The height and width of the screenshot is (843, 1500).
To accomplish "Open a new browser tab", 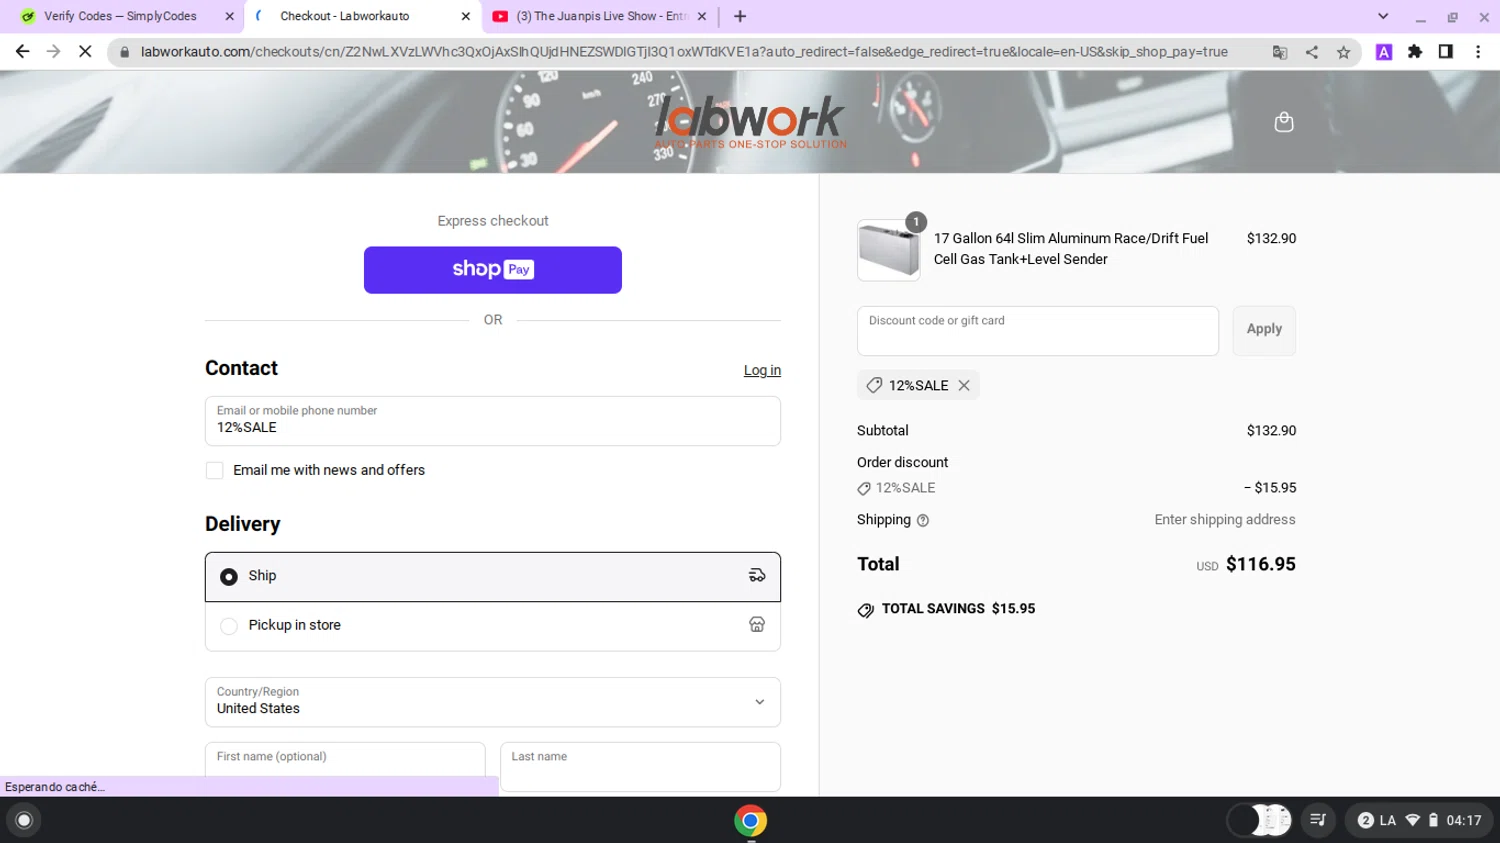I will 740,16.
